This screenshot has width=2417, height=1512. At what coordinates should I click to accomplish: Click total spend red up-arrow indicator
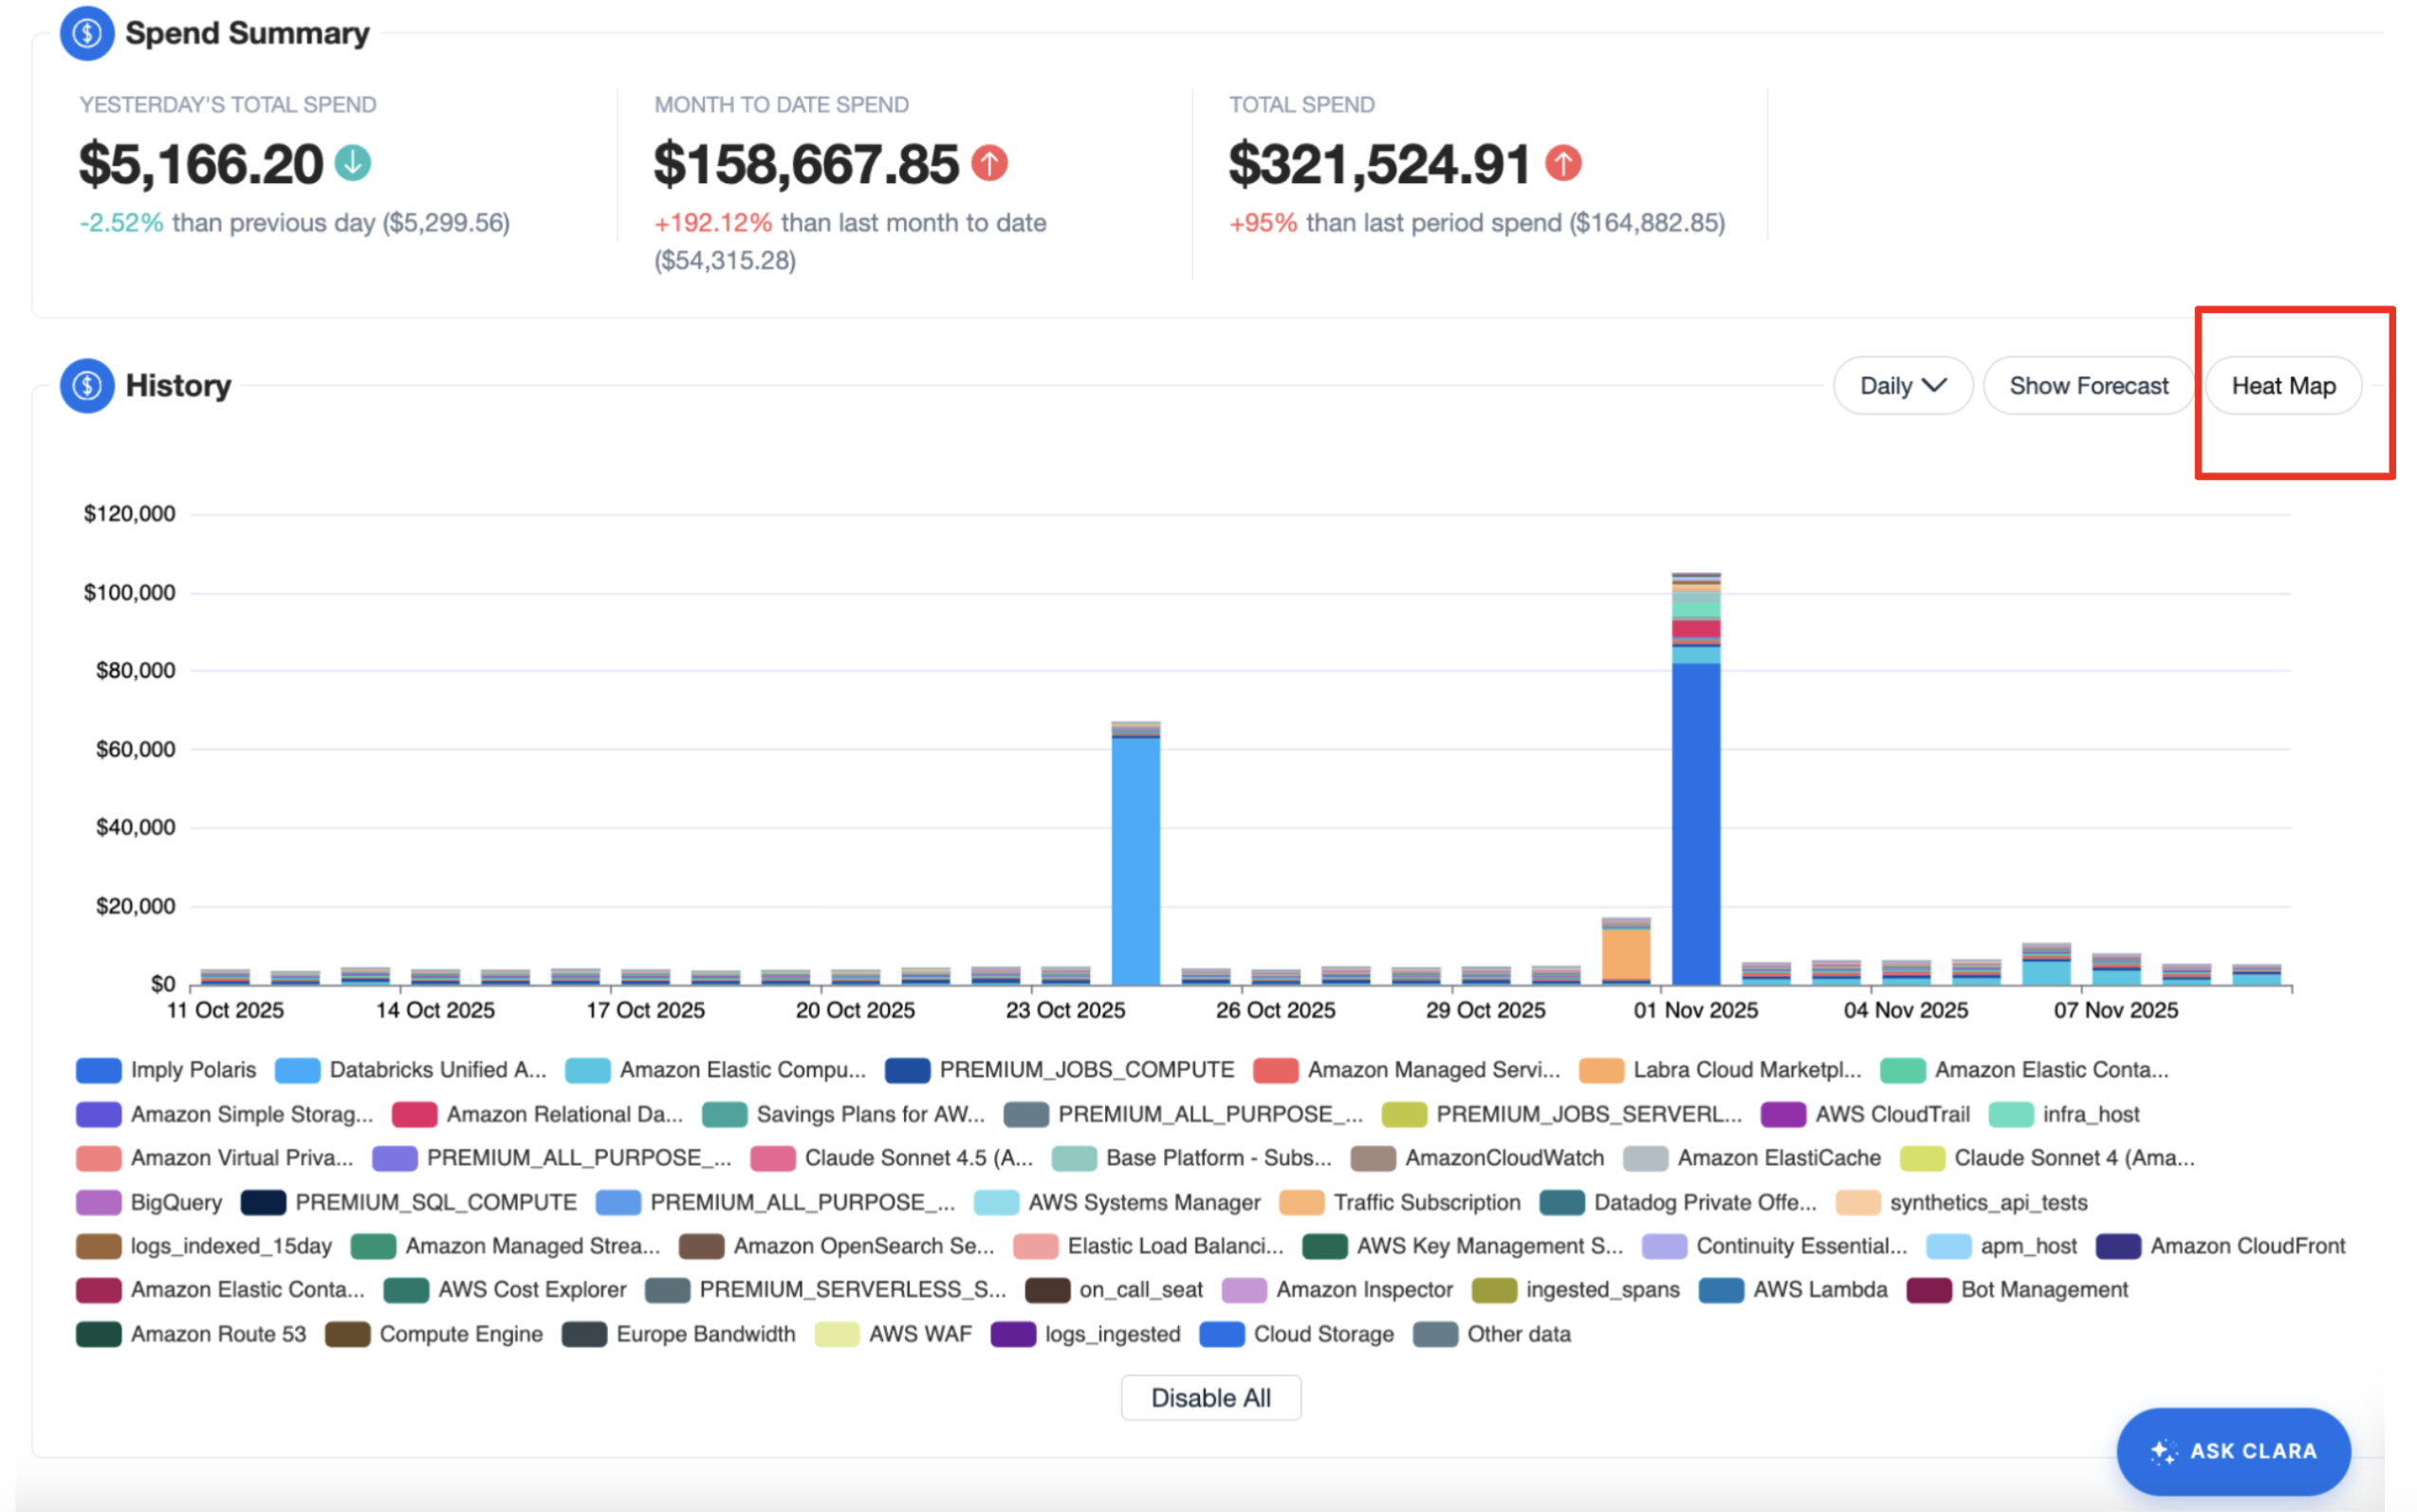pos(1563,162)
